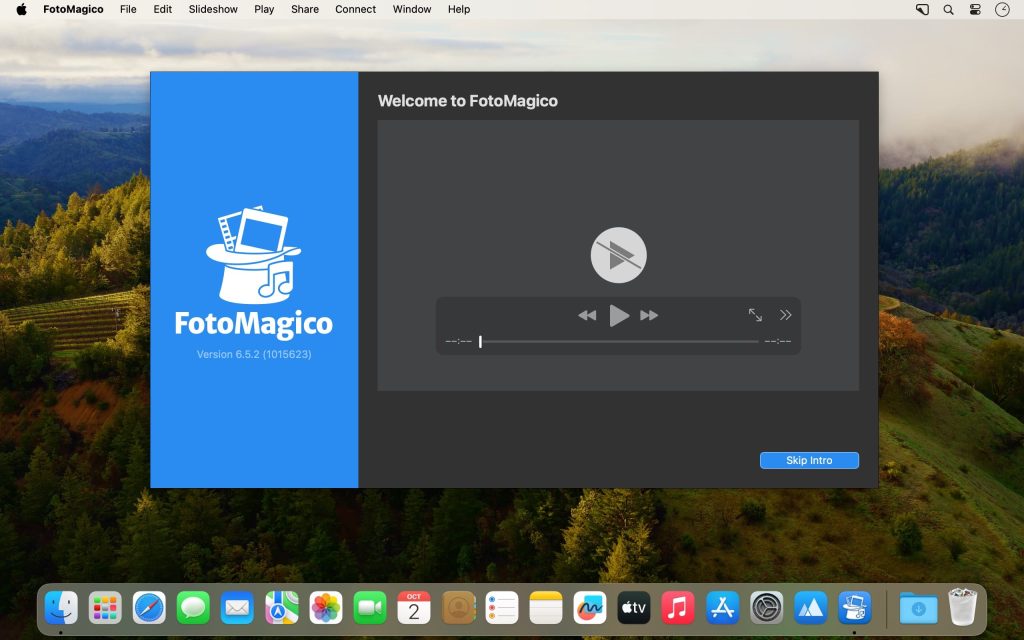Open Photos from the Dock
The width and height of the screenshot is (1024, 640).
(325, 608)
